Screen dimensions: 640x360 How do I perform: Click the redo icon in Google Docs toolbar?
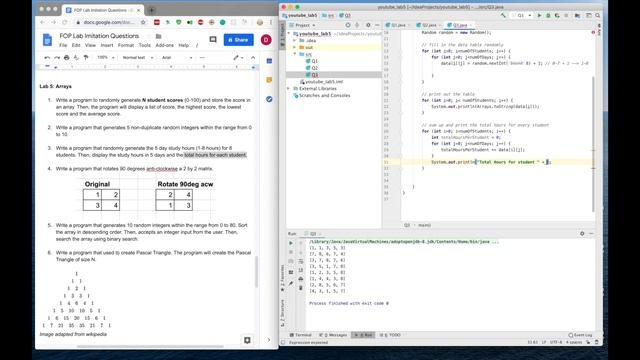click(x=57, y=58)
